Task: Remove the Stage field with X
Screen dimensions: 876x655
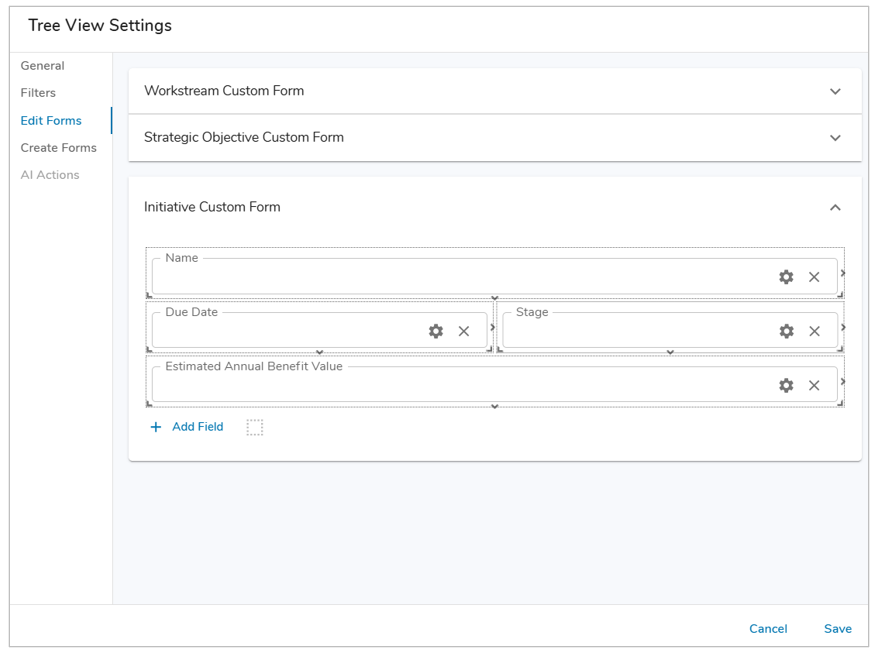Action: [x=814, y=331]
